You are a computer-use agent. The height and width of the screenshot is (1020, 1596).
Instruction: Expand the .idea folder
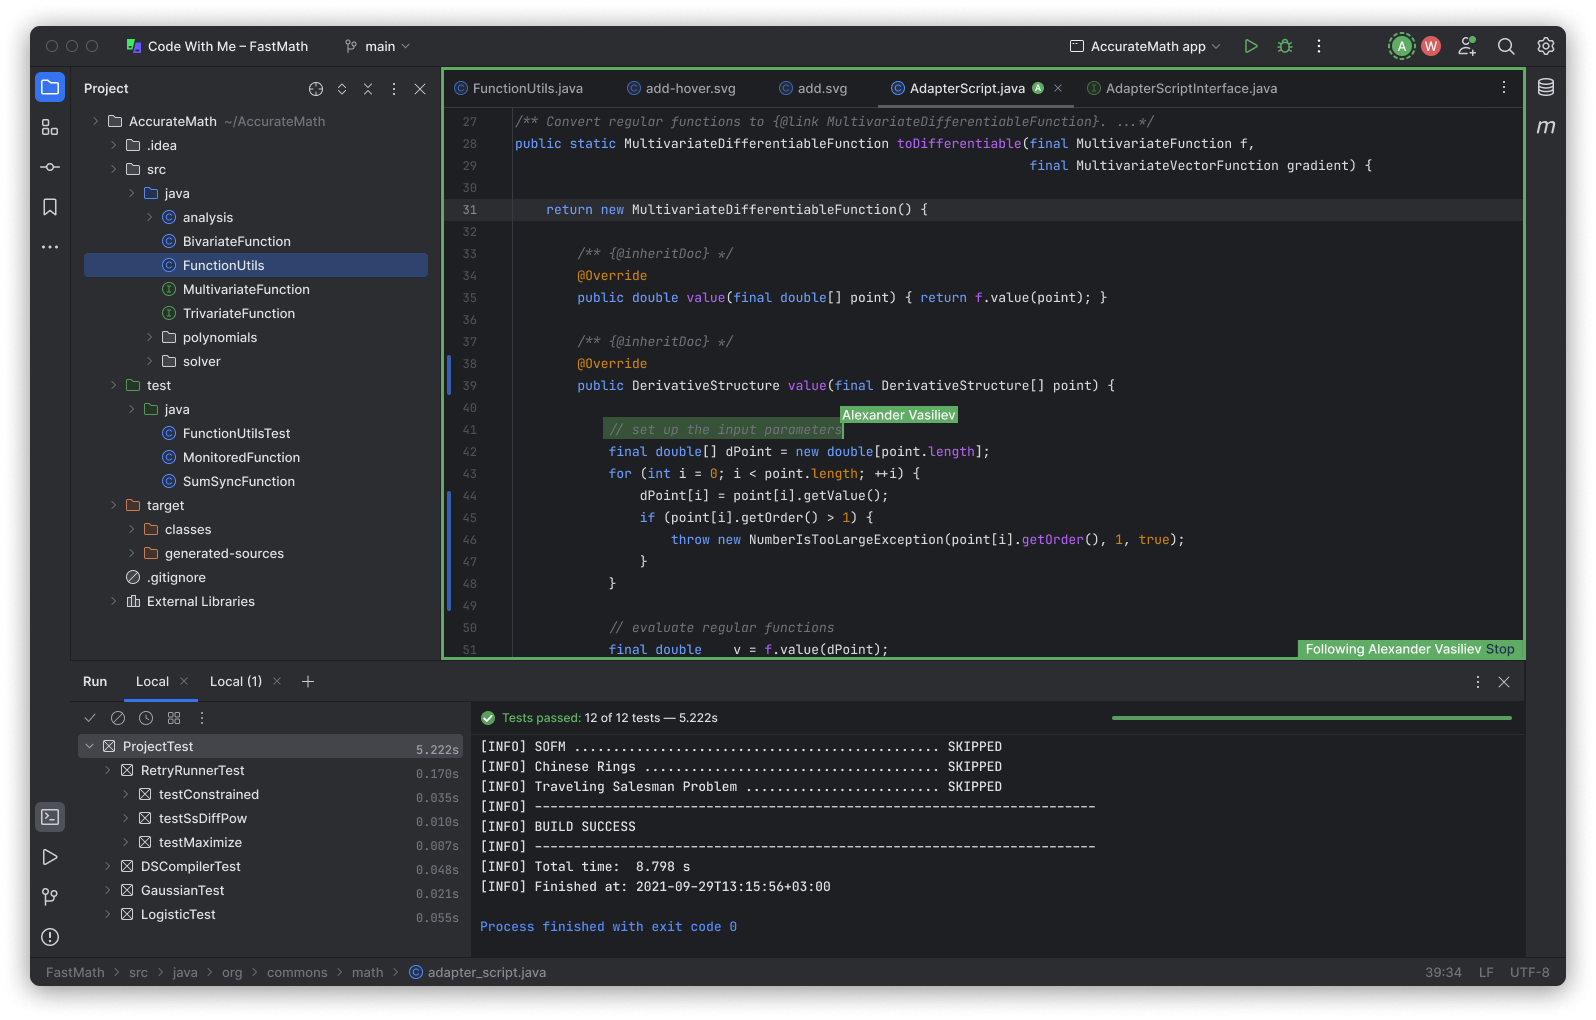tap(114, 145)
